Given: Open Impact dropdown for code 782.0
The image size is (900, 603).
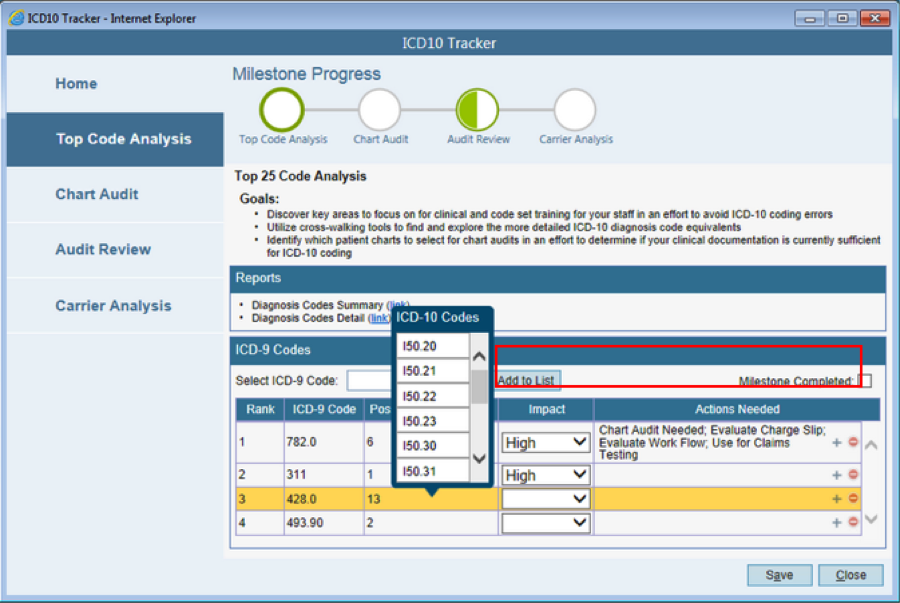Looking at the screenshot, I should (546, 443).
